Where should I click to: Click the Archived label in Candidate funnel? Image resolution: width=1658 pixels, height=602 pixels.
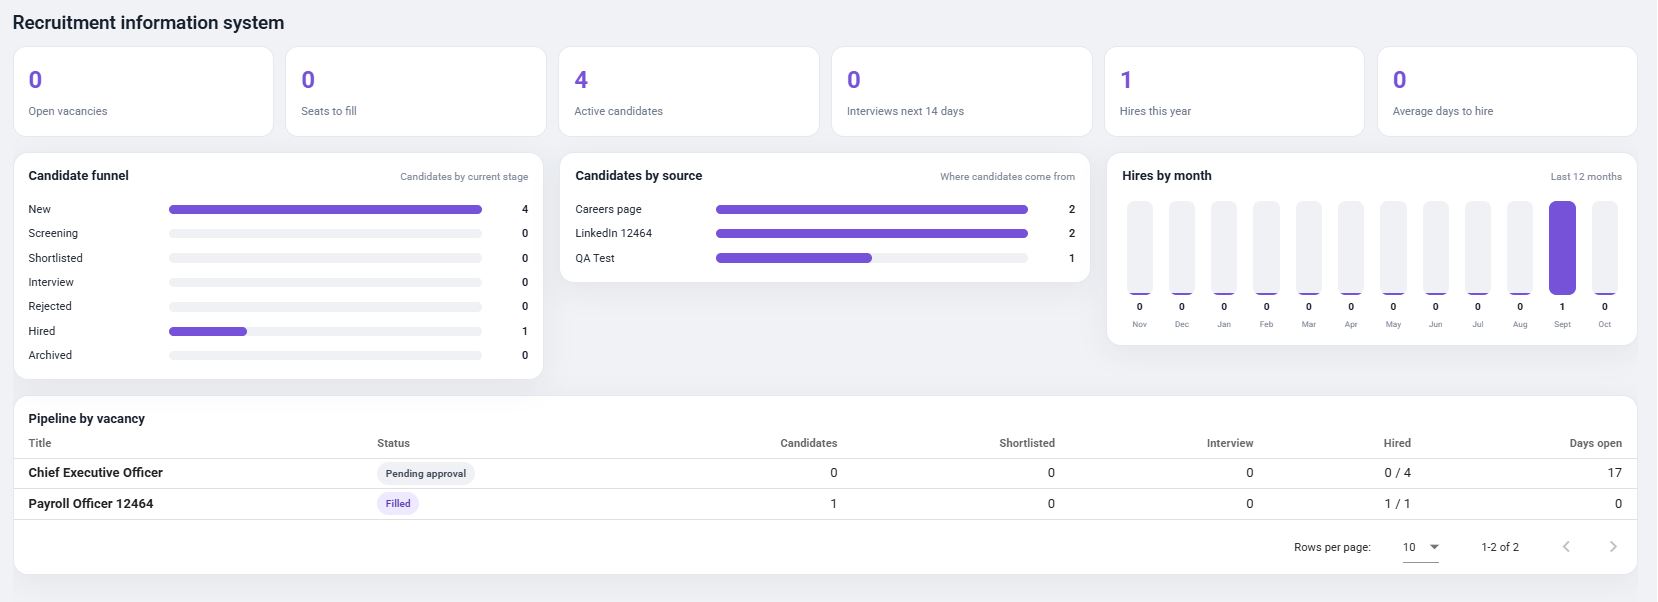(x=50, y=355)
